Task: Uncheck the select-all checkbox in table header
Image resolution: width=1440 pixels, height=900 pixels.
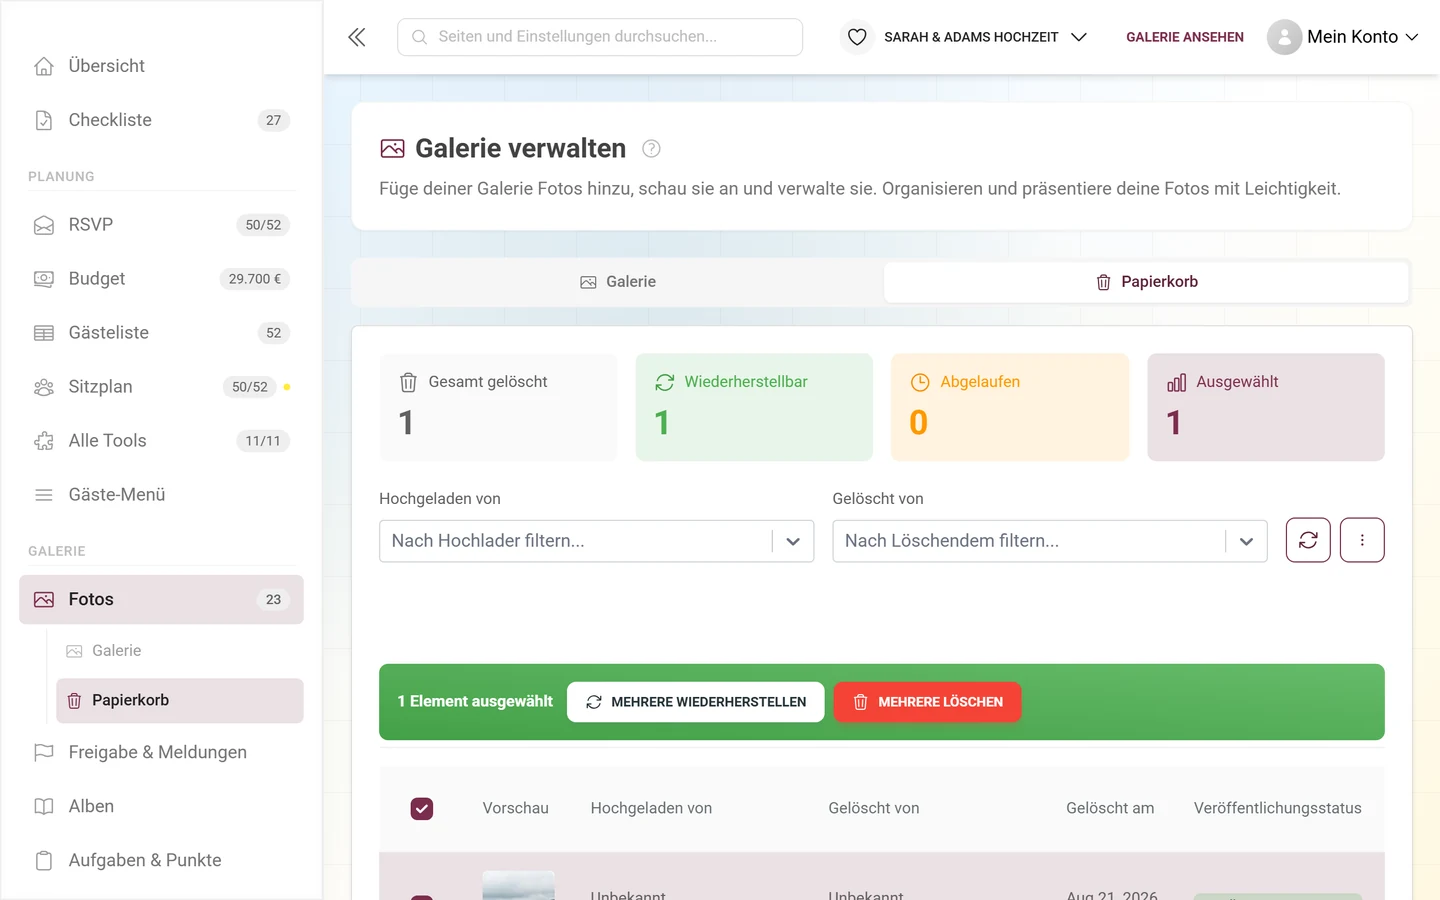Action: [422, 808]
